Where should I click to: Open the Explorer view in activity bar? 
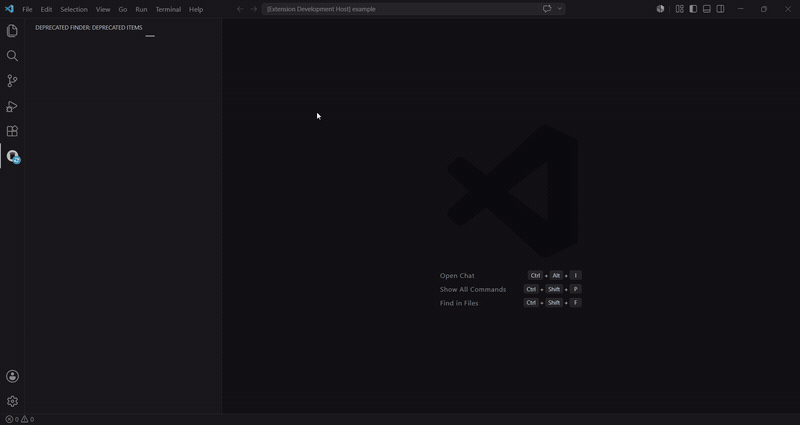coord(12,31)
